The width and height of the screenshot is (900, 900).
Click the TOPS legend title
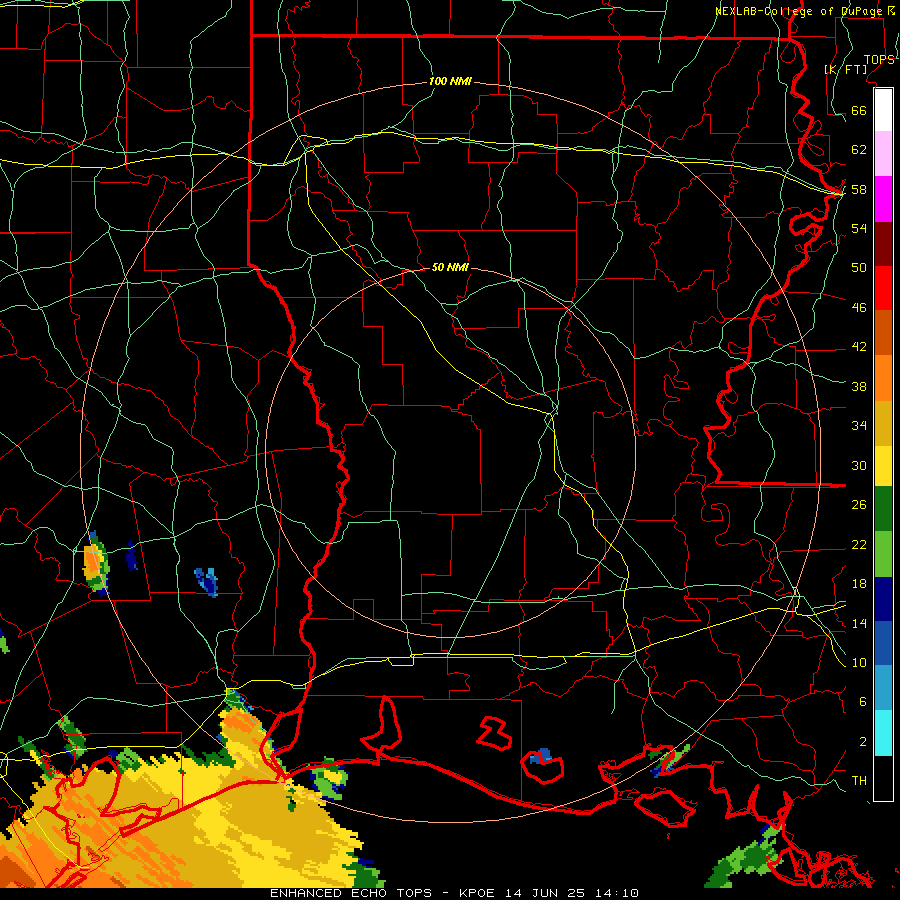pos(879,60)
